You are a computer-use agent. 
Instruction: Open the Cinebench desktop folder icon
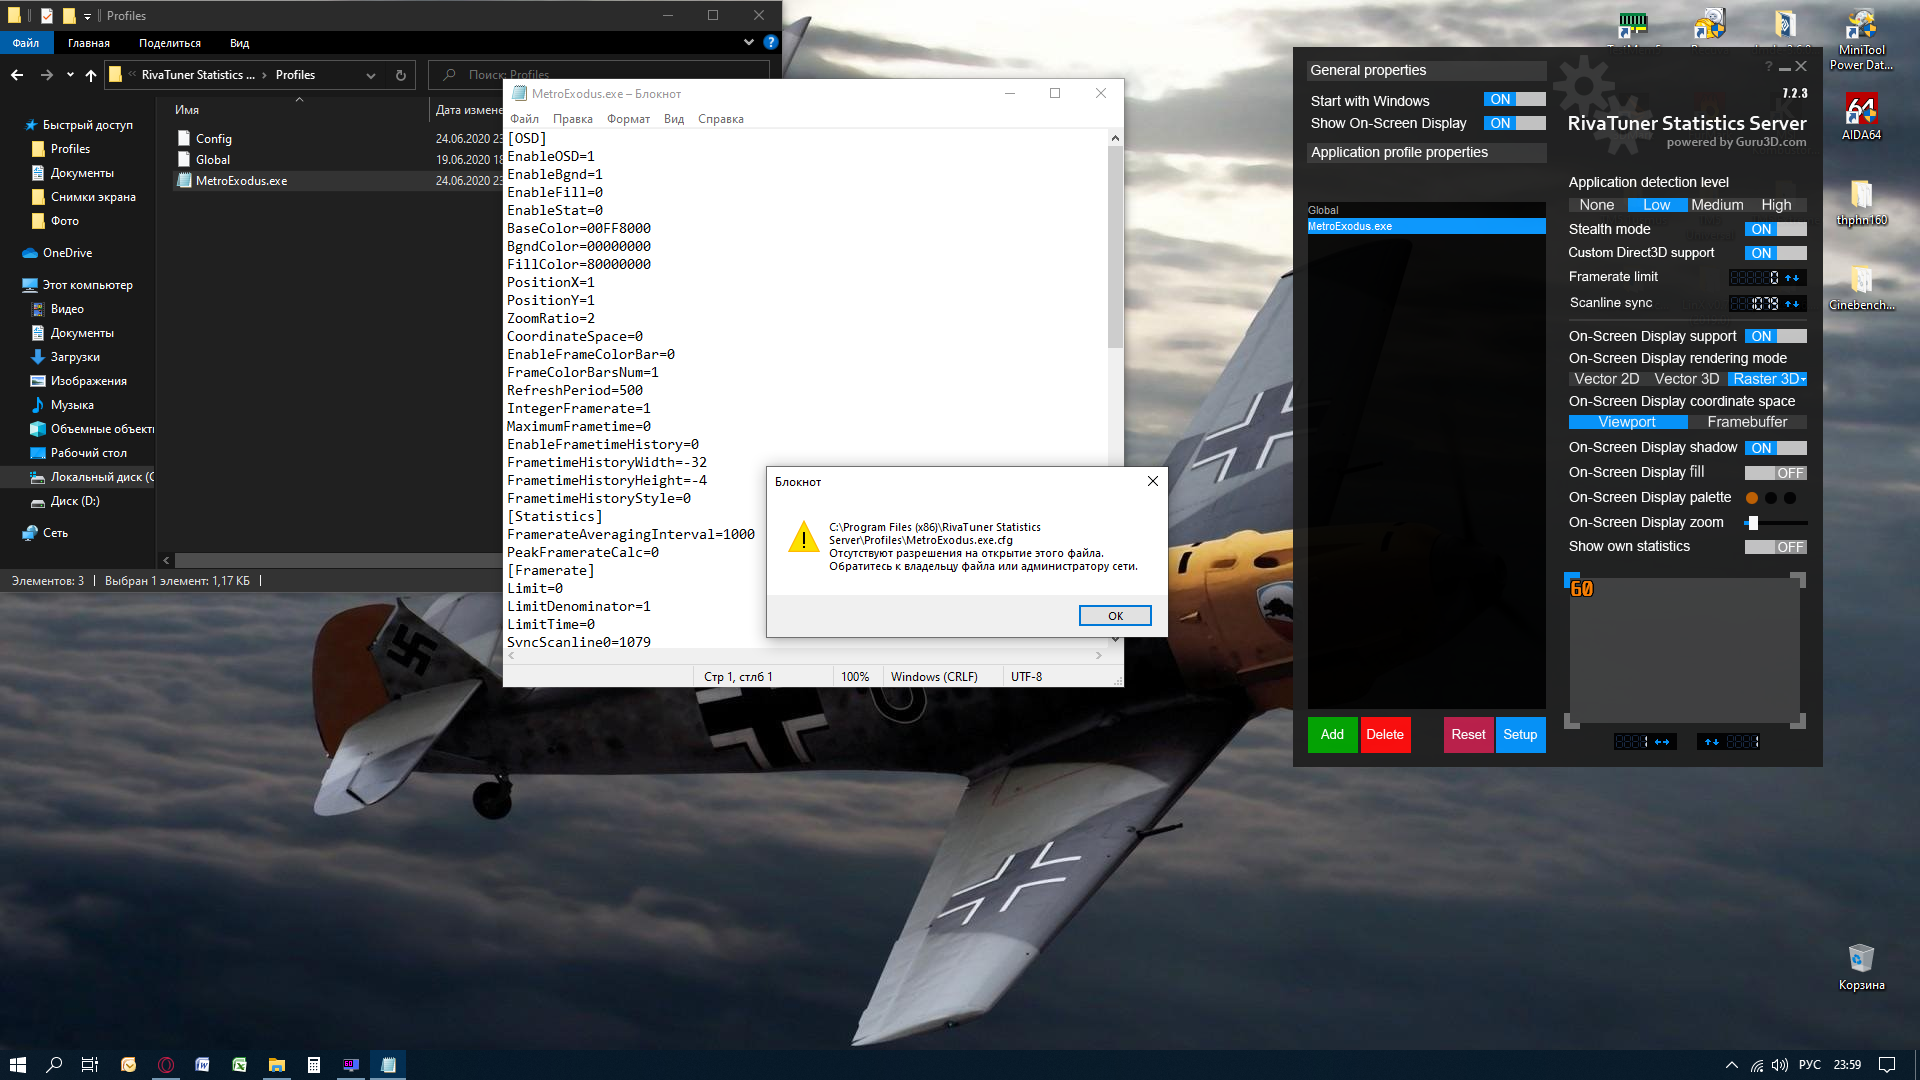click(1860, 282)
